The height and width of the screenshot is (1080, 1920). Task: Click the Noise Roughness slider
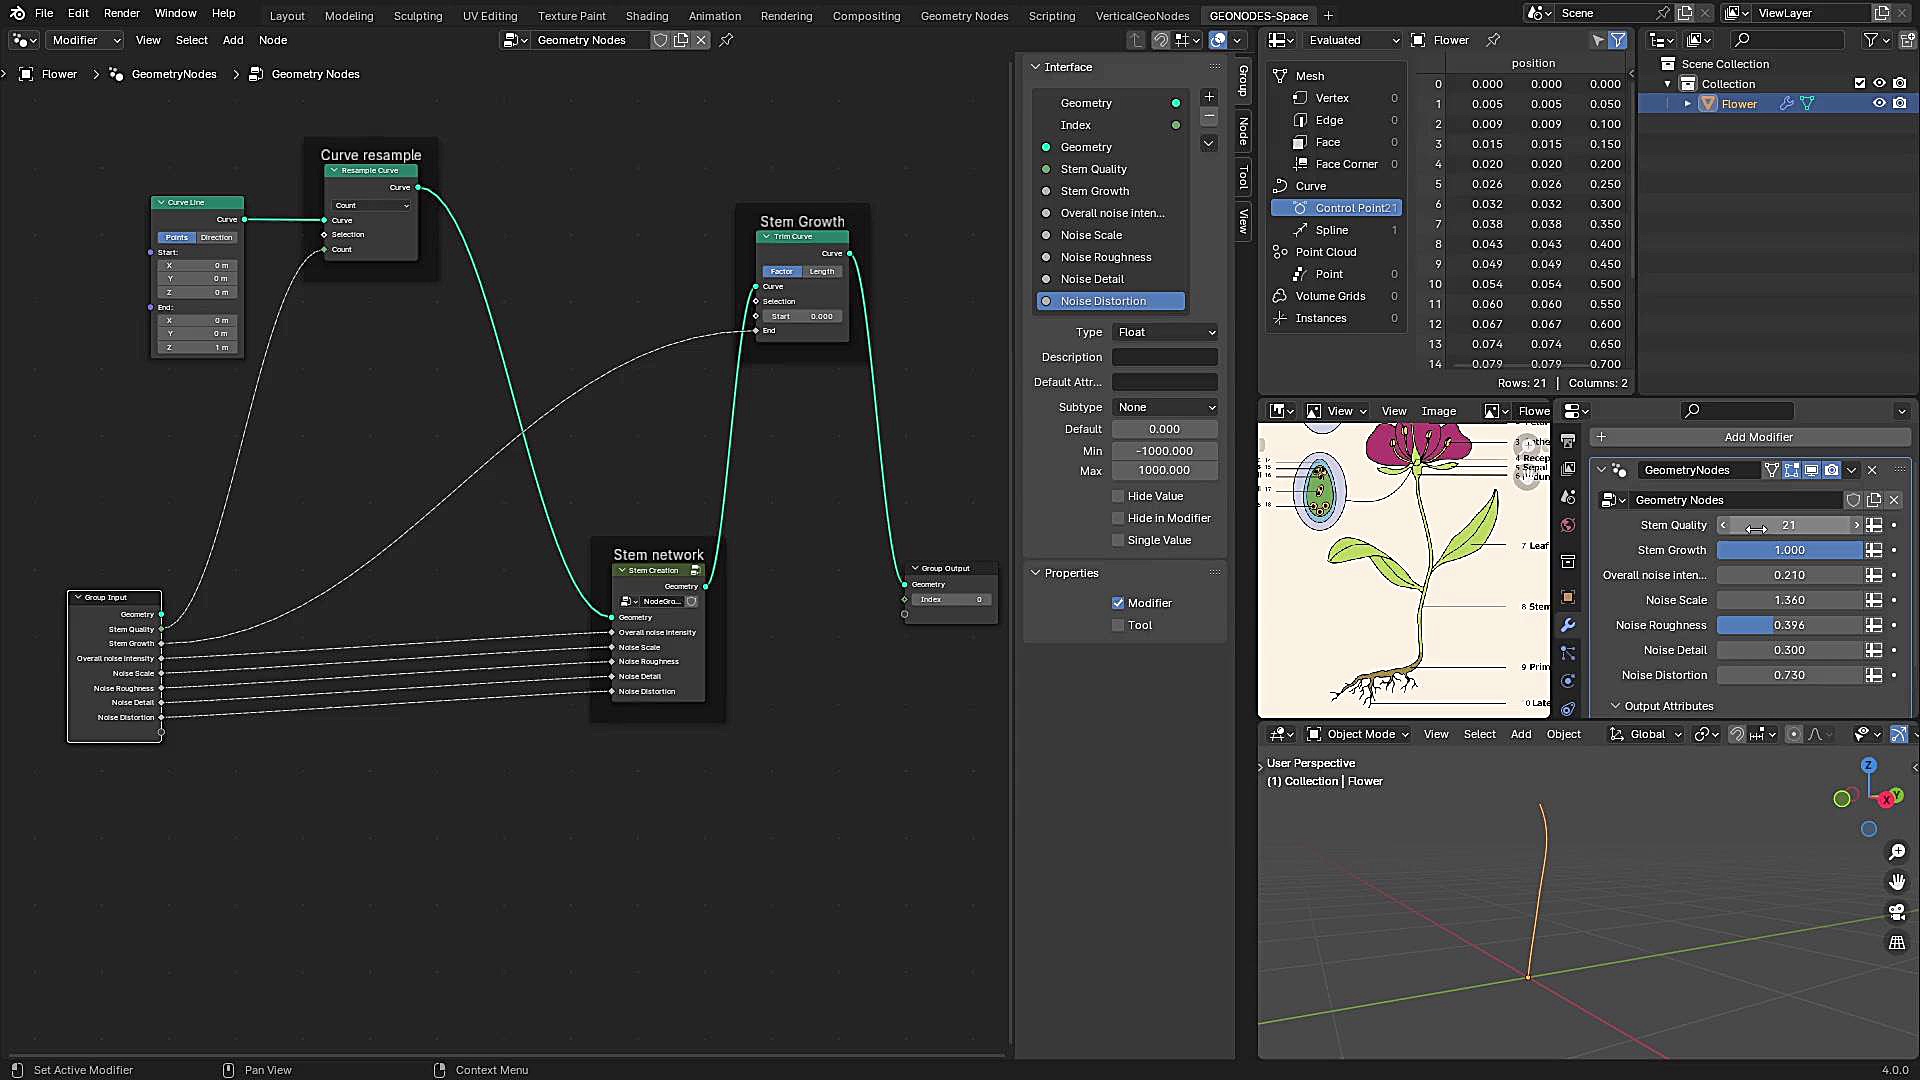click(x=1789, y=625)
